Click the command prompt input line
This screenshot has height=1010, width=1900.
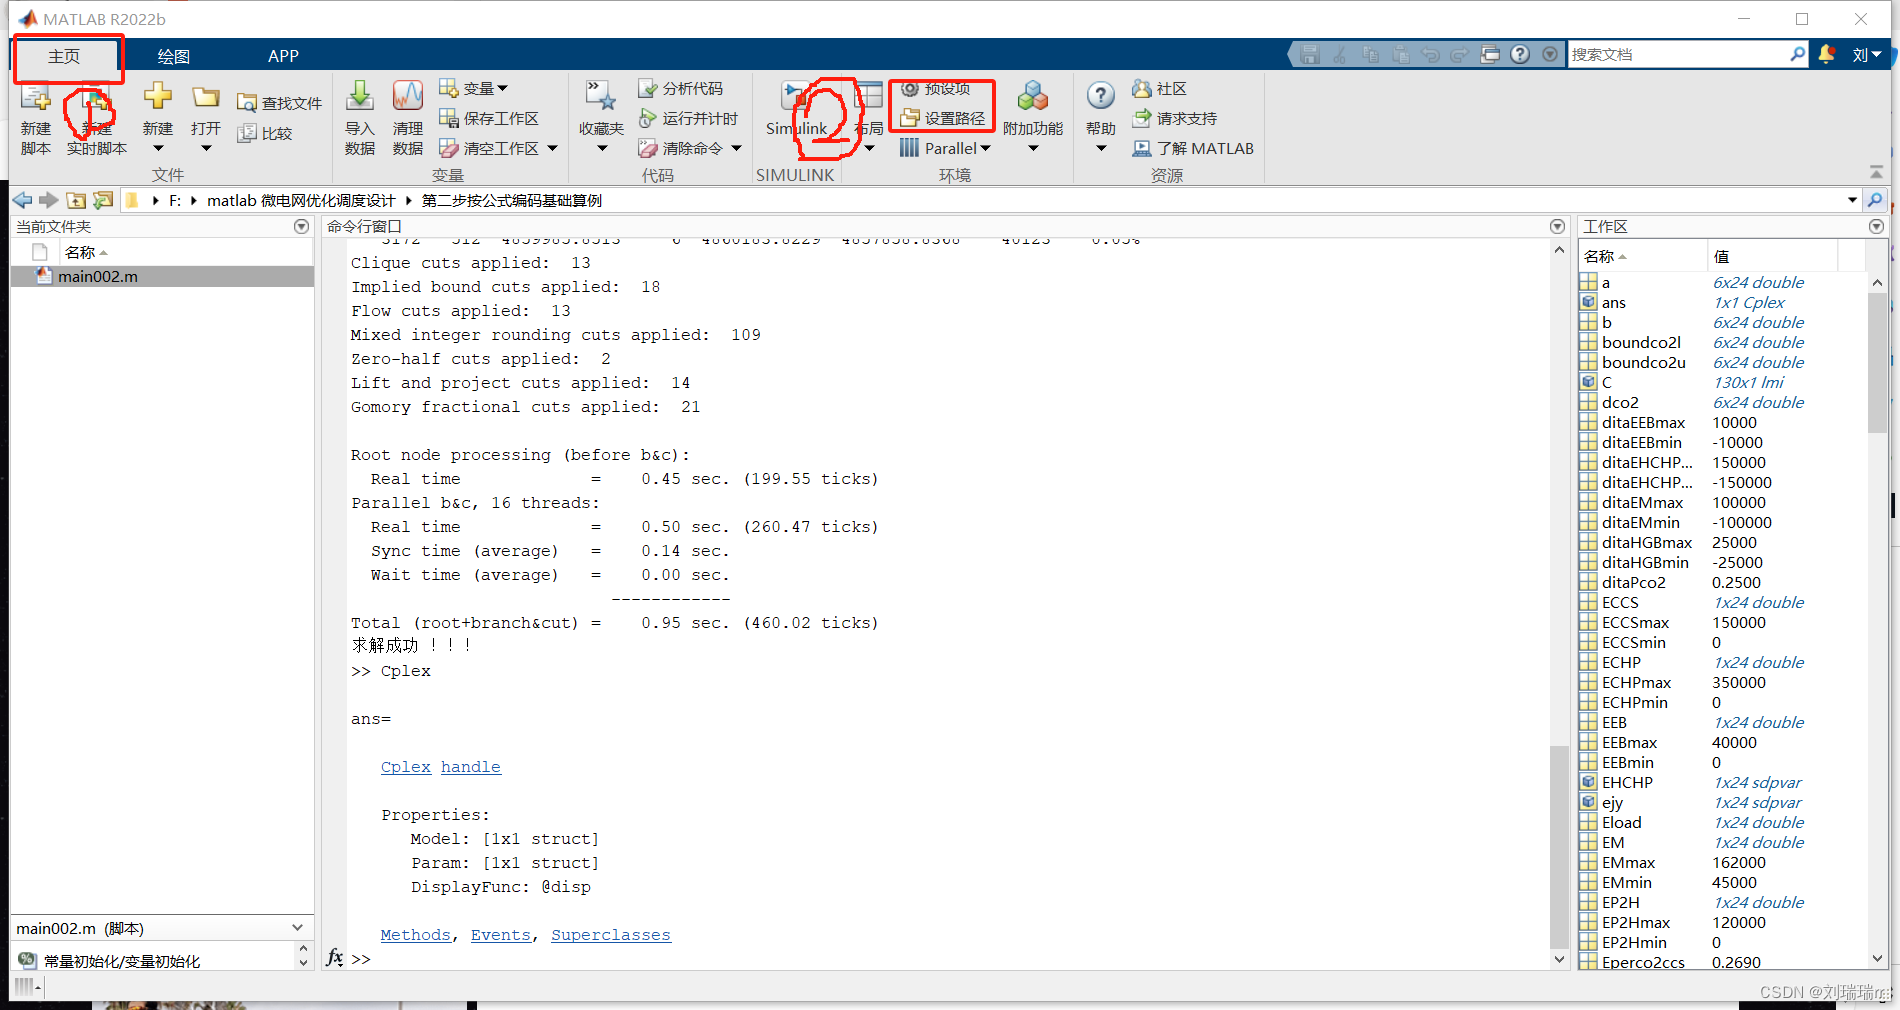coord(950,959)
